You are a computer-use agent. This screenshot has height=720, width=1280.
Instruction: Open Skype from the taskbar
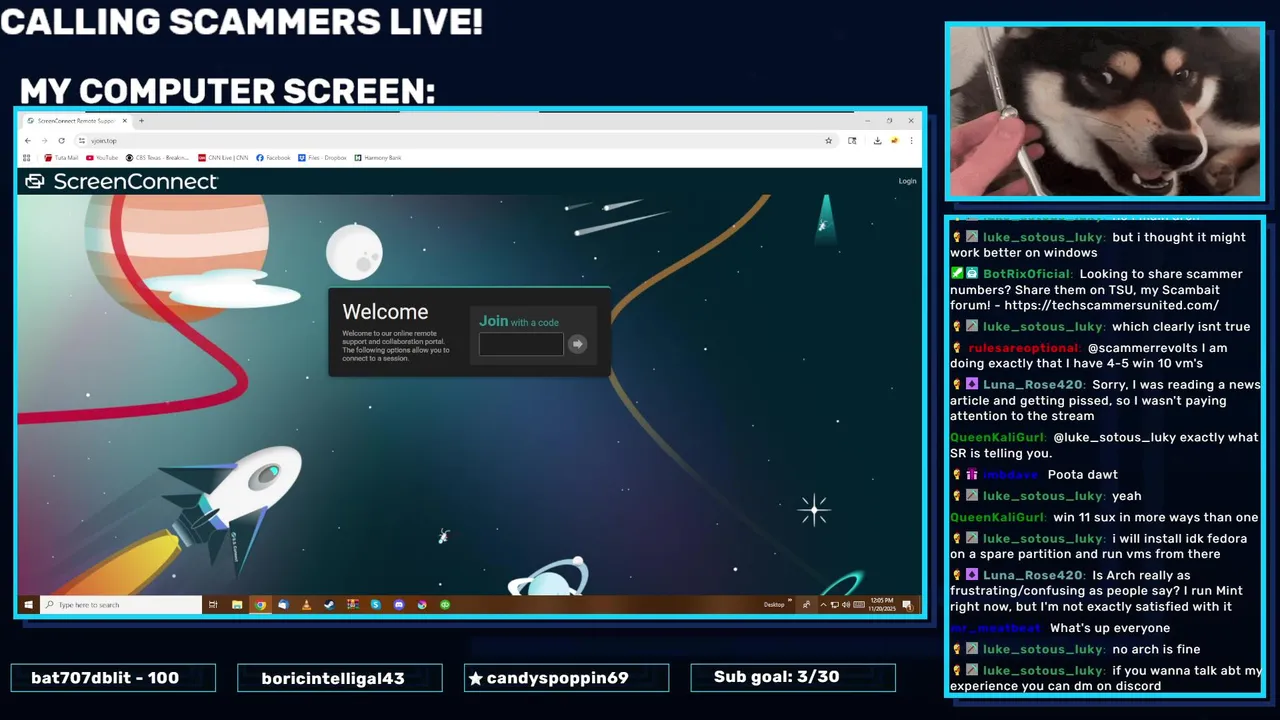coord(376,605)
